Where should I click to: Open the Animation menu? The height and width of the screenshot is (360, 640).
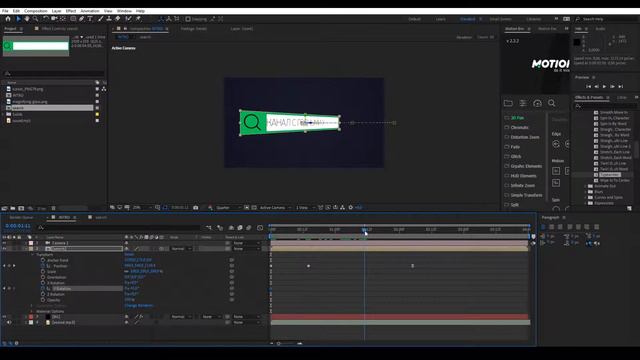[x=90, y=11]
